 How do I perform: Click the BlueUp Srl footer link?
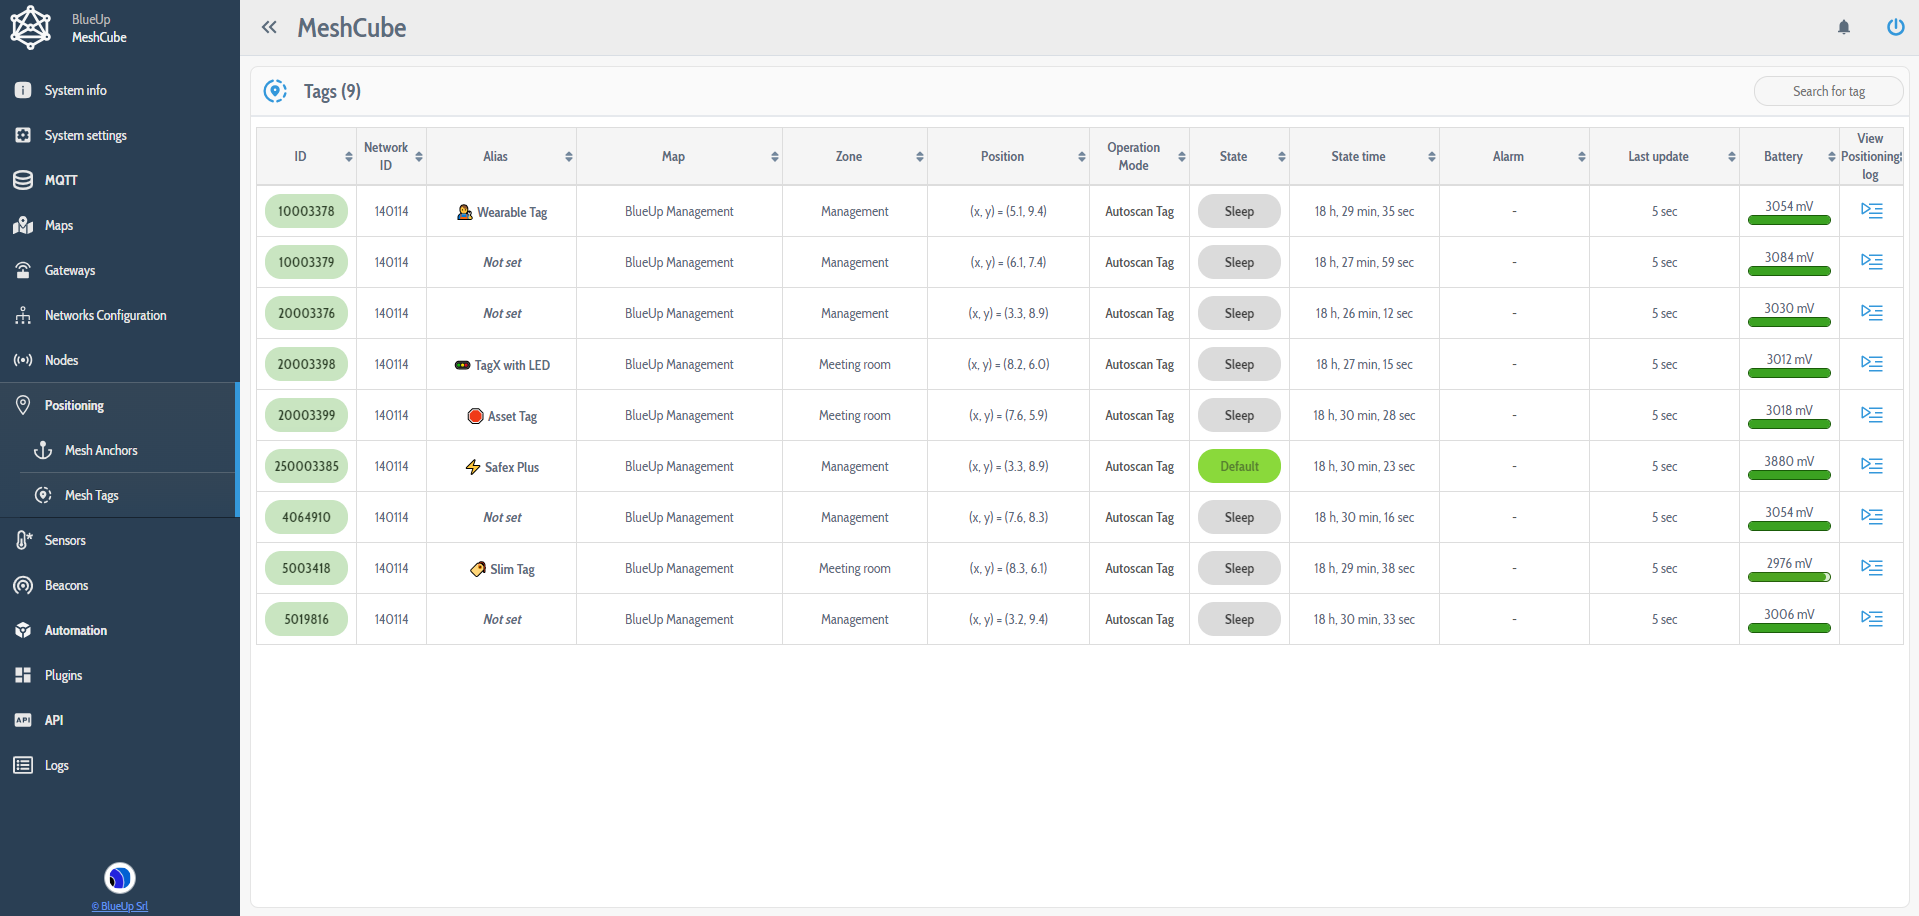click(120, 906)
